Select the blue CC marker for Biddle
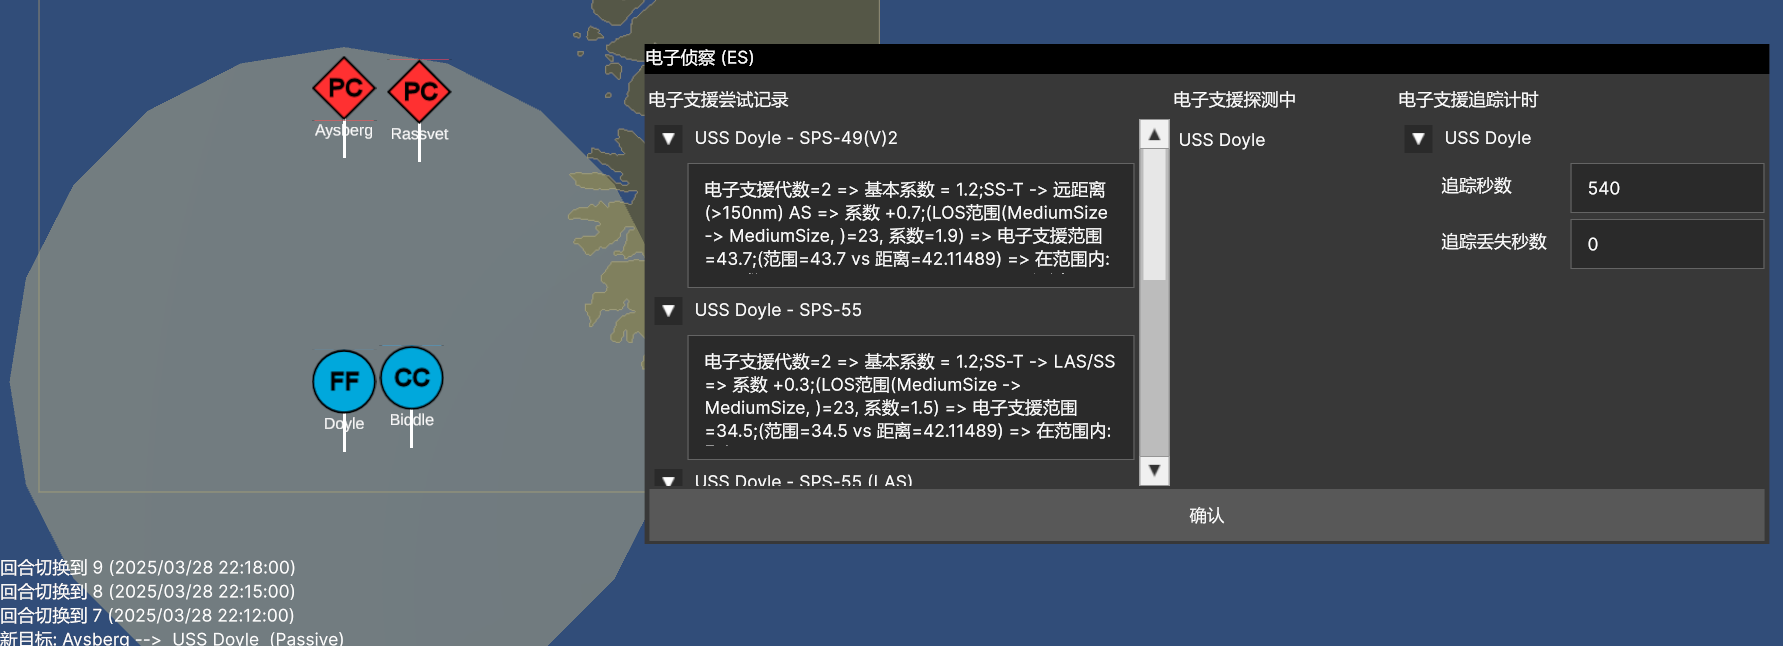This screenshot has width=1783, height=646. 412,377
